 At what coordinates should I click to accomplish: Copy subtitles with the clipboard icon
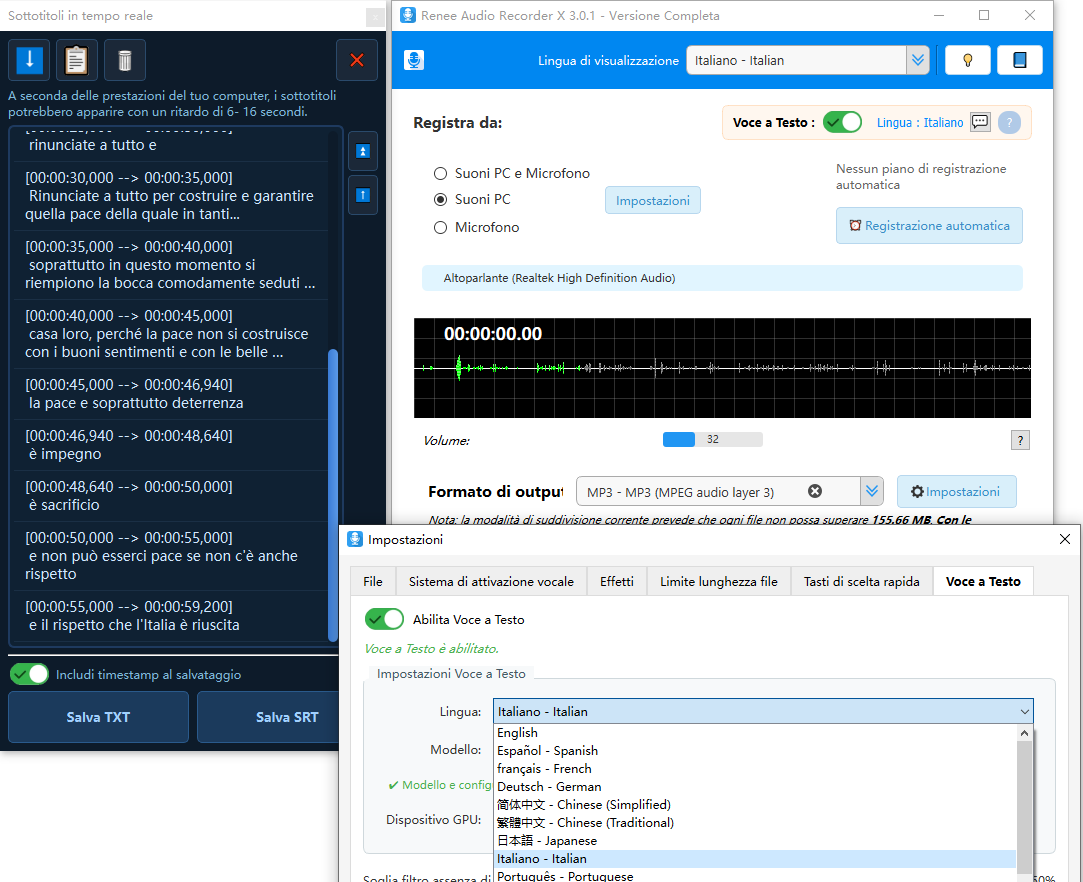point(77,60)
